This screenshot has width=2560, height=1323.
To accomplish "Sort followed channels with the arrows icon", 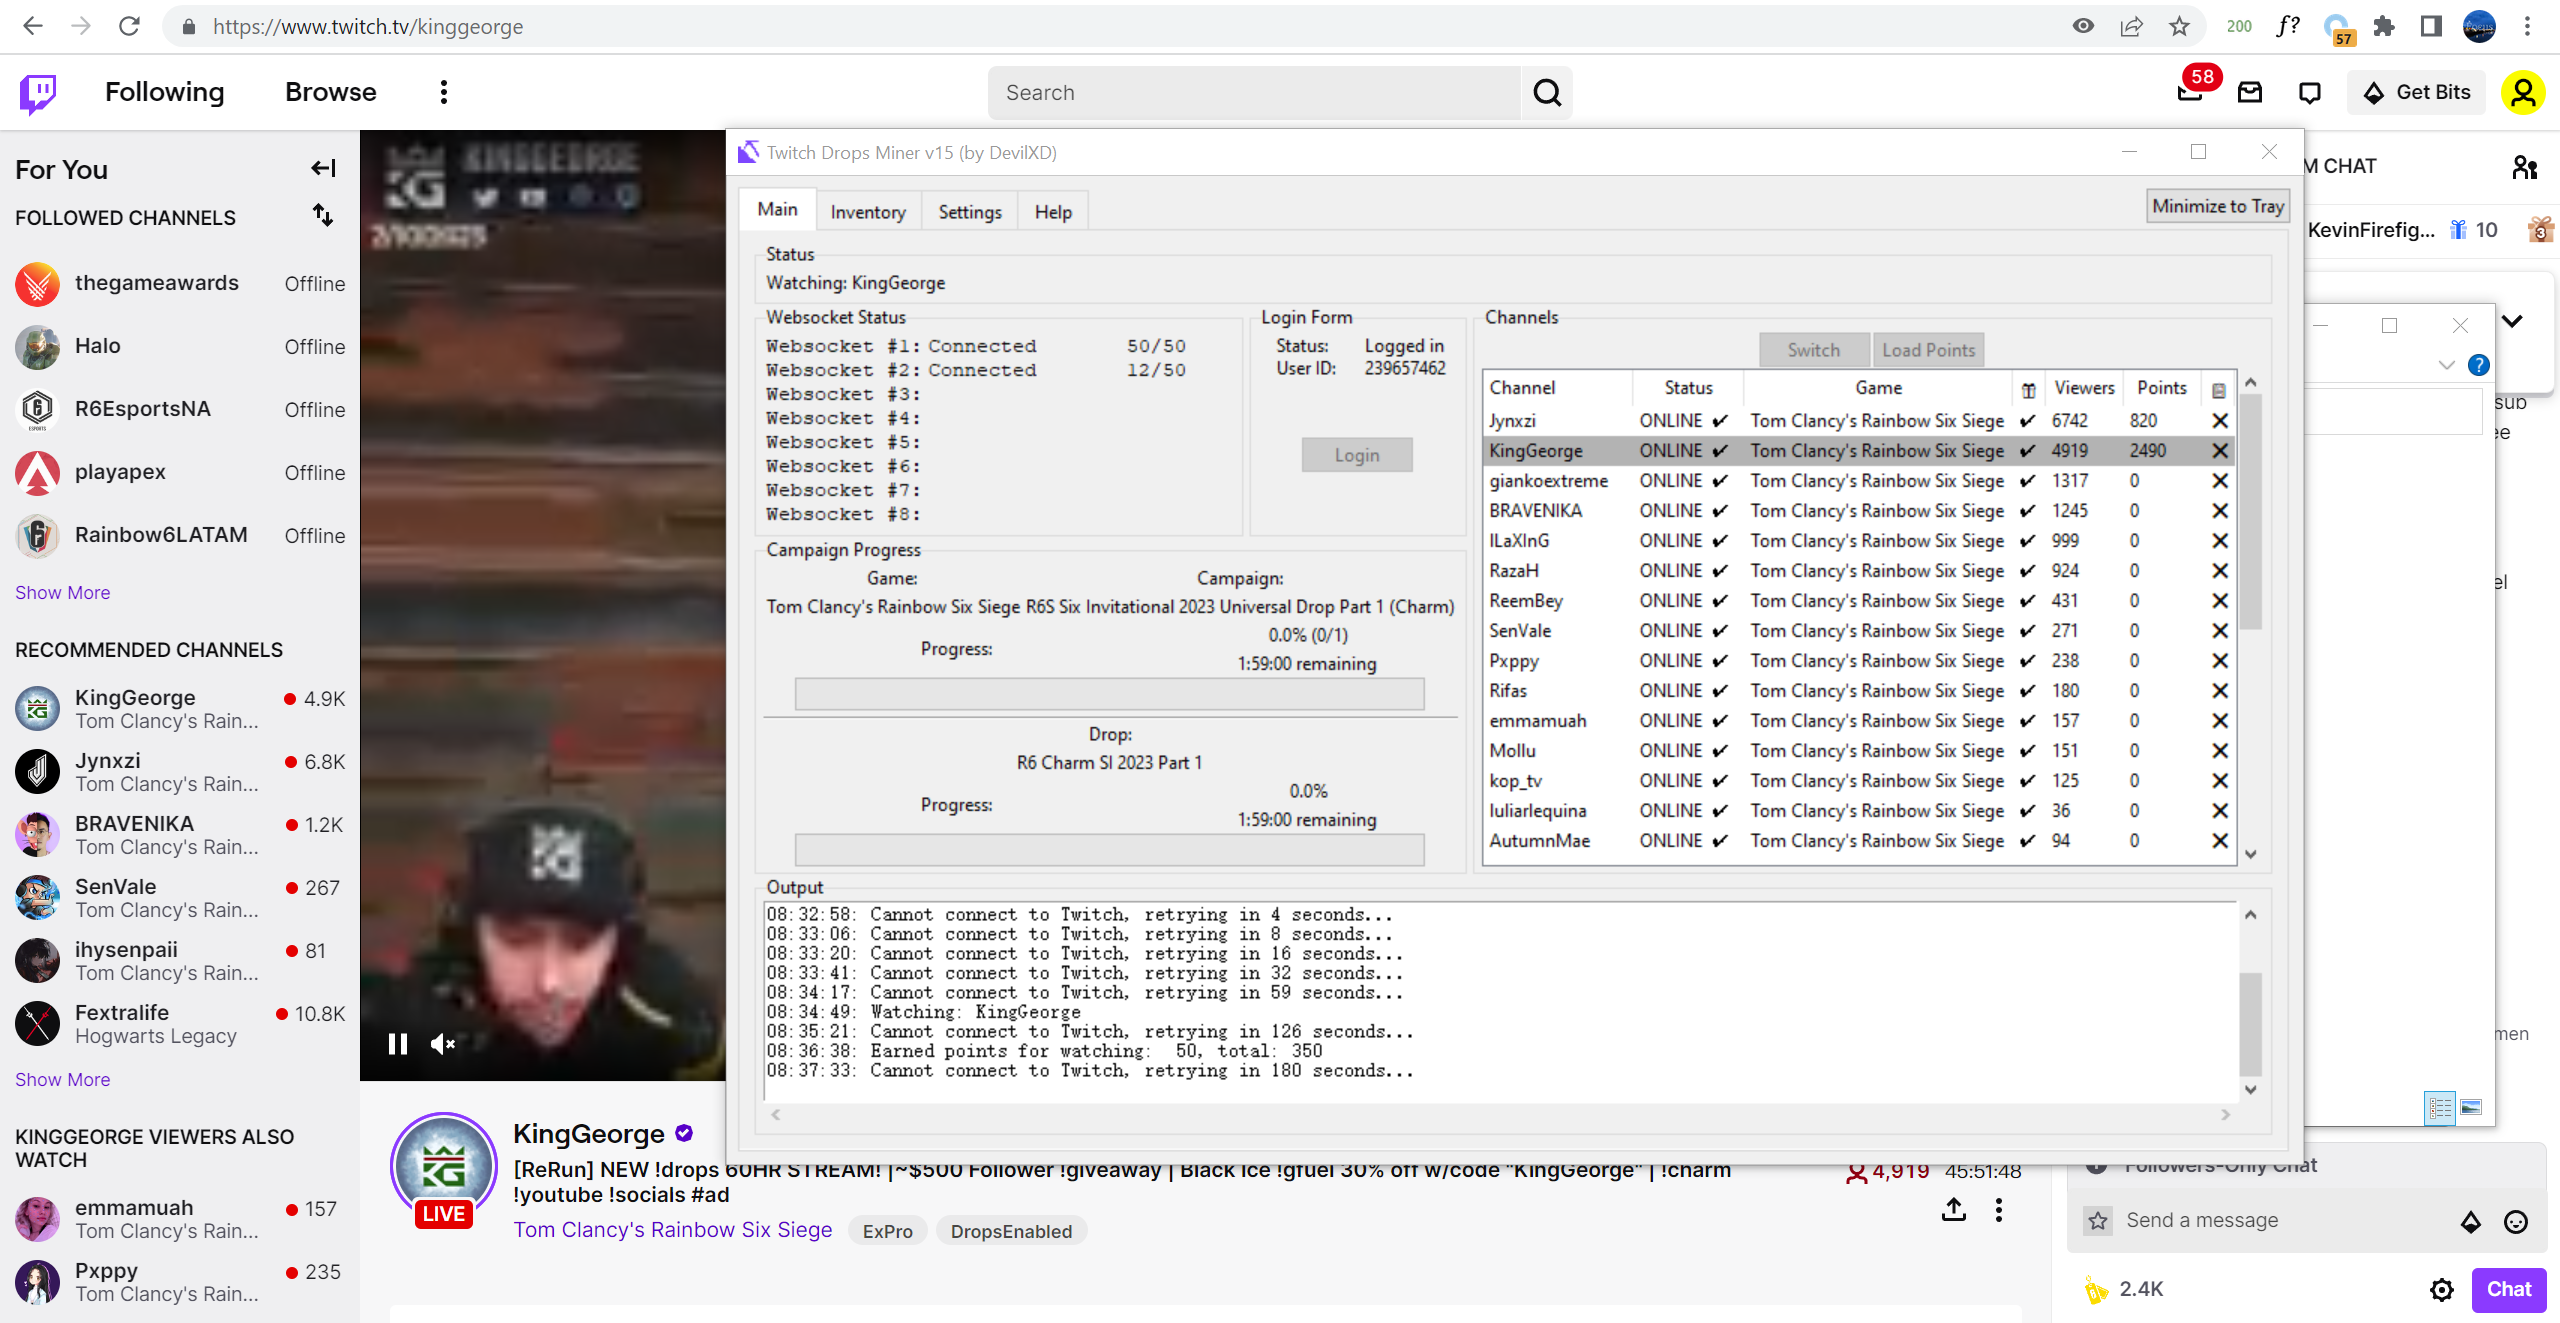I will pos(322,215).
